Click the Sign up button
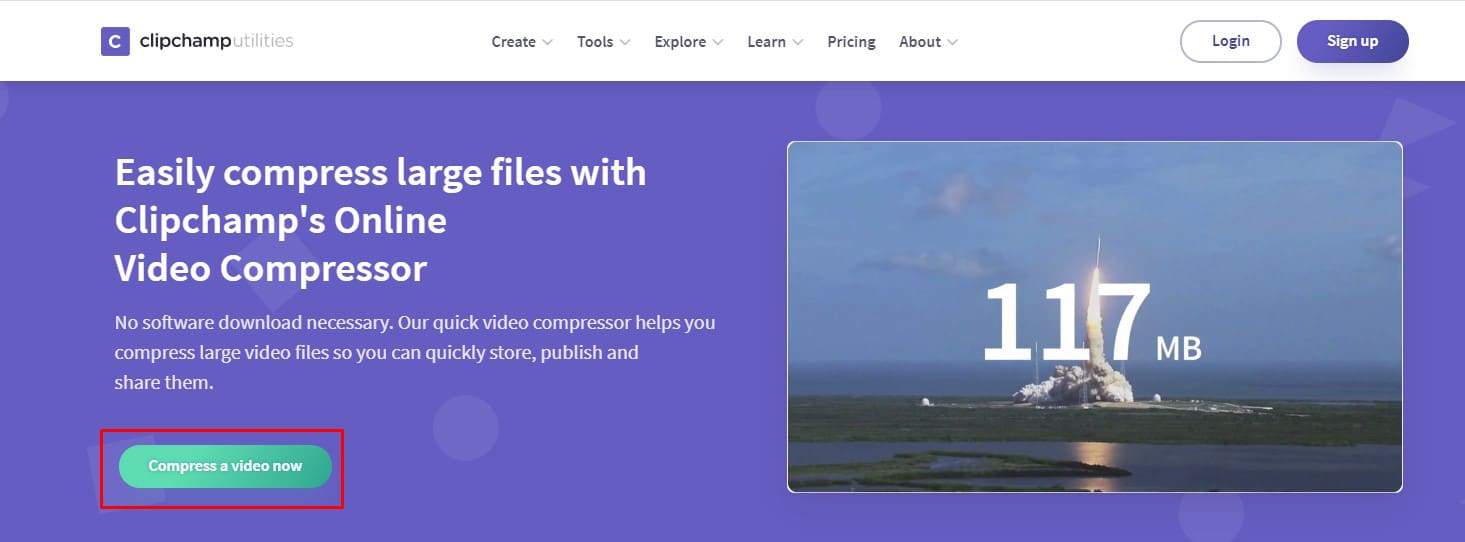1465x542 pixels. [1352, 41]
